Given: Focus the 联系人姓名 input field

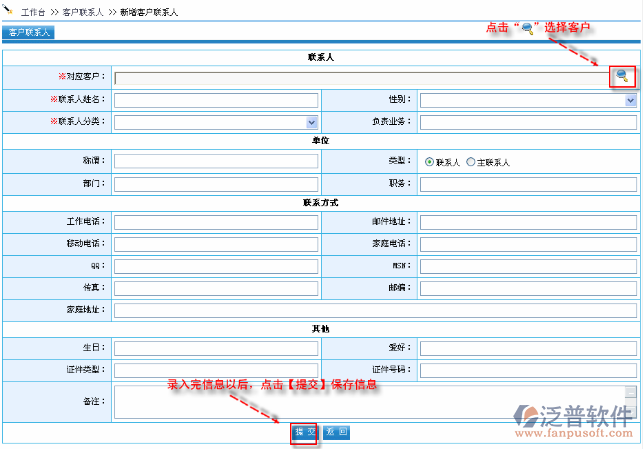Looking at the screenshot, I should pyautogui.click(x=216, y=100).
